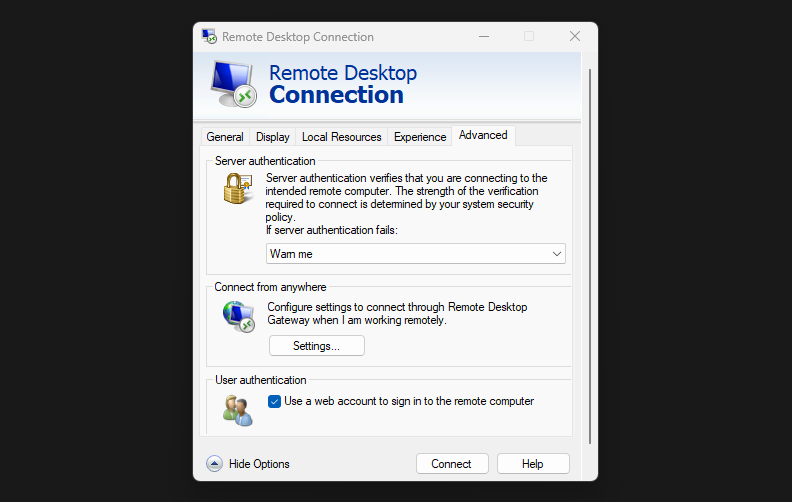Click the dialog's vertical scrollbar
Viewport: 792px width, 502px height.
589,257
